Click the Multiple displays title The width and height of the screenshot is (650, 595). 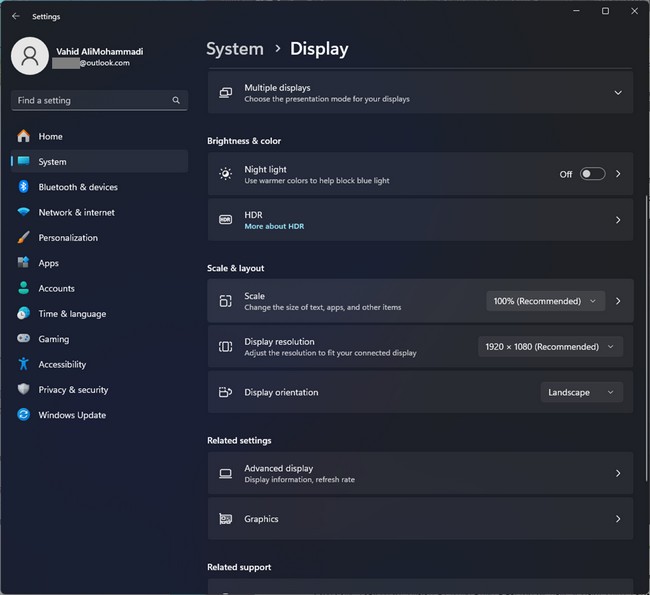[277, 88]
